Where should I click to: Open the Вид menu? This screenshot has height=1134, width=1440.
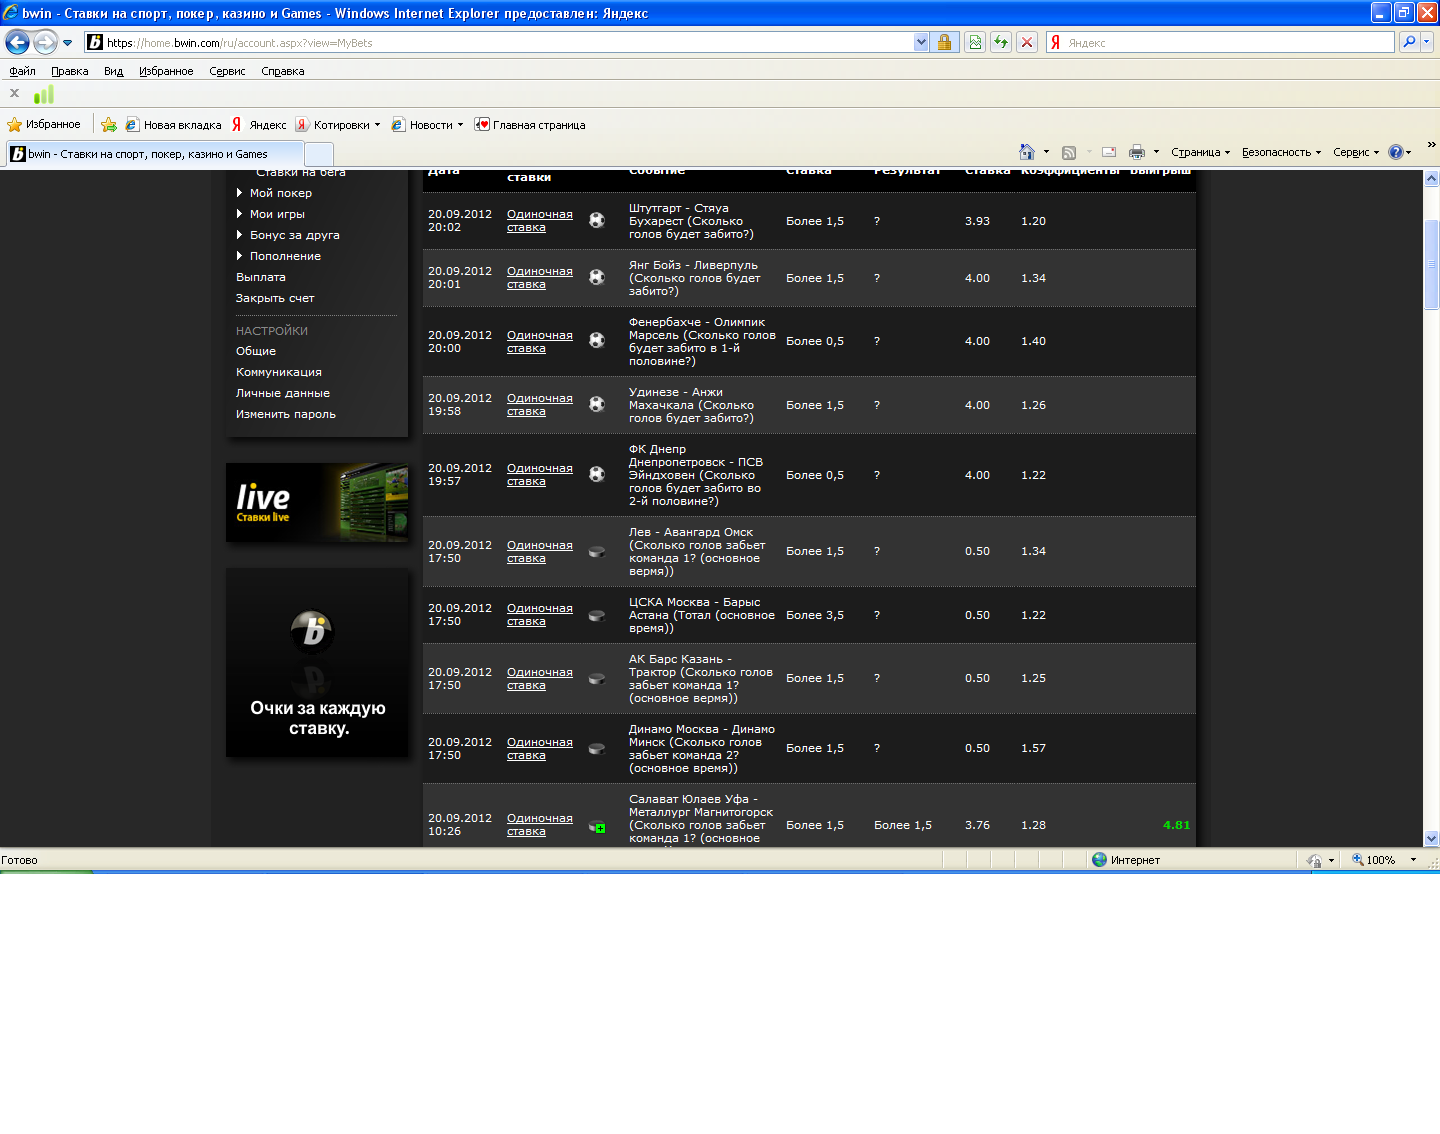click(x=113, y=71)
